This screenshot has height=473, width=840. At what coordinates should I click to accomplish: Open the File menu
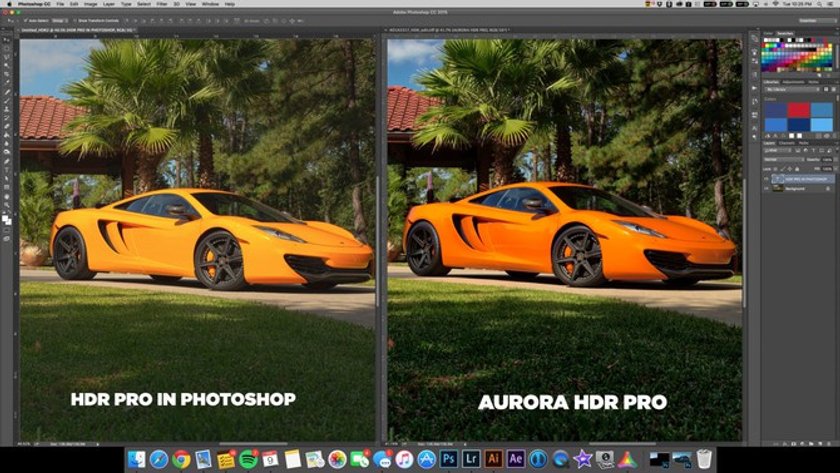coord(60,4)
